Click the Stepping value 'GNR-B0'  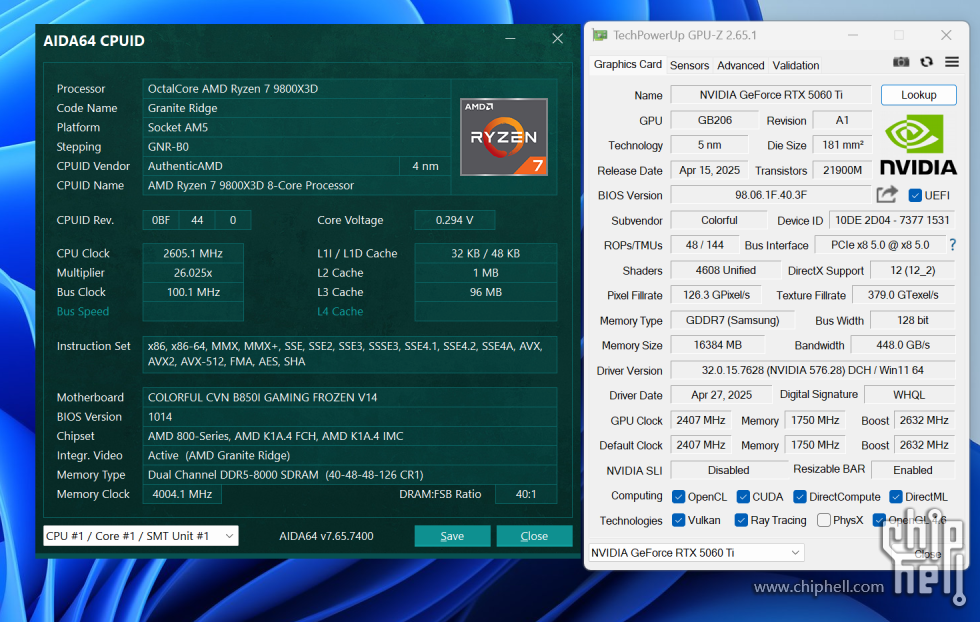[x=168, y=147]
